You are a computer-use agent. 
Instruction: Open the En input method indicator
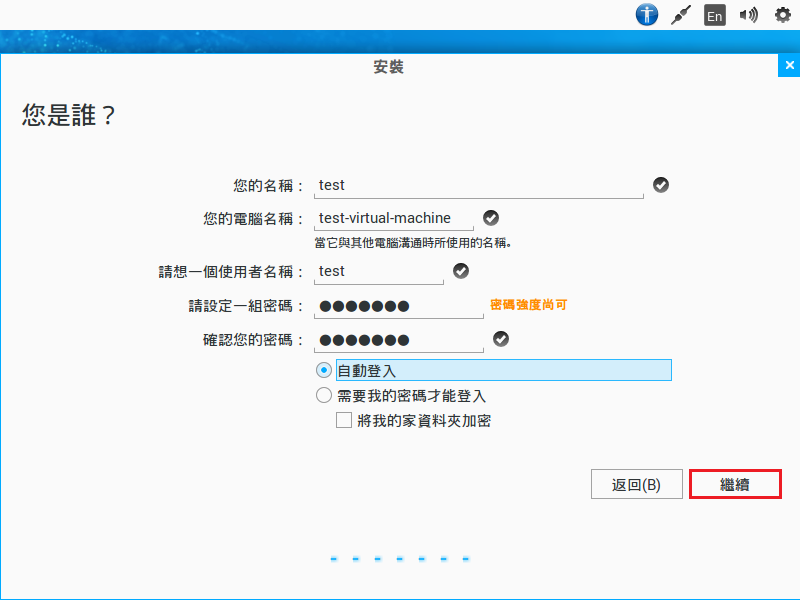[714, 16]
